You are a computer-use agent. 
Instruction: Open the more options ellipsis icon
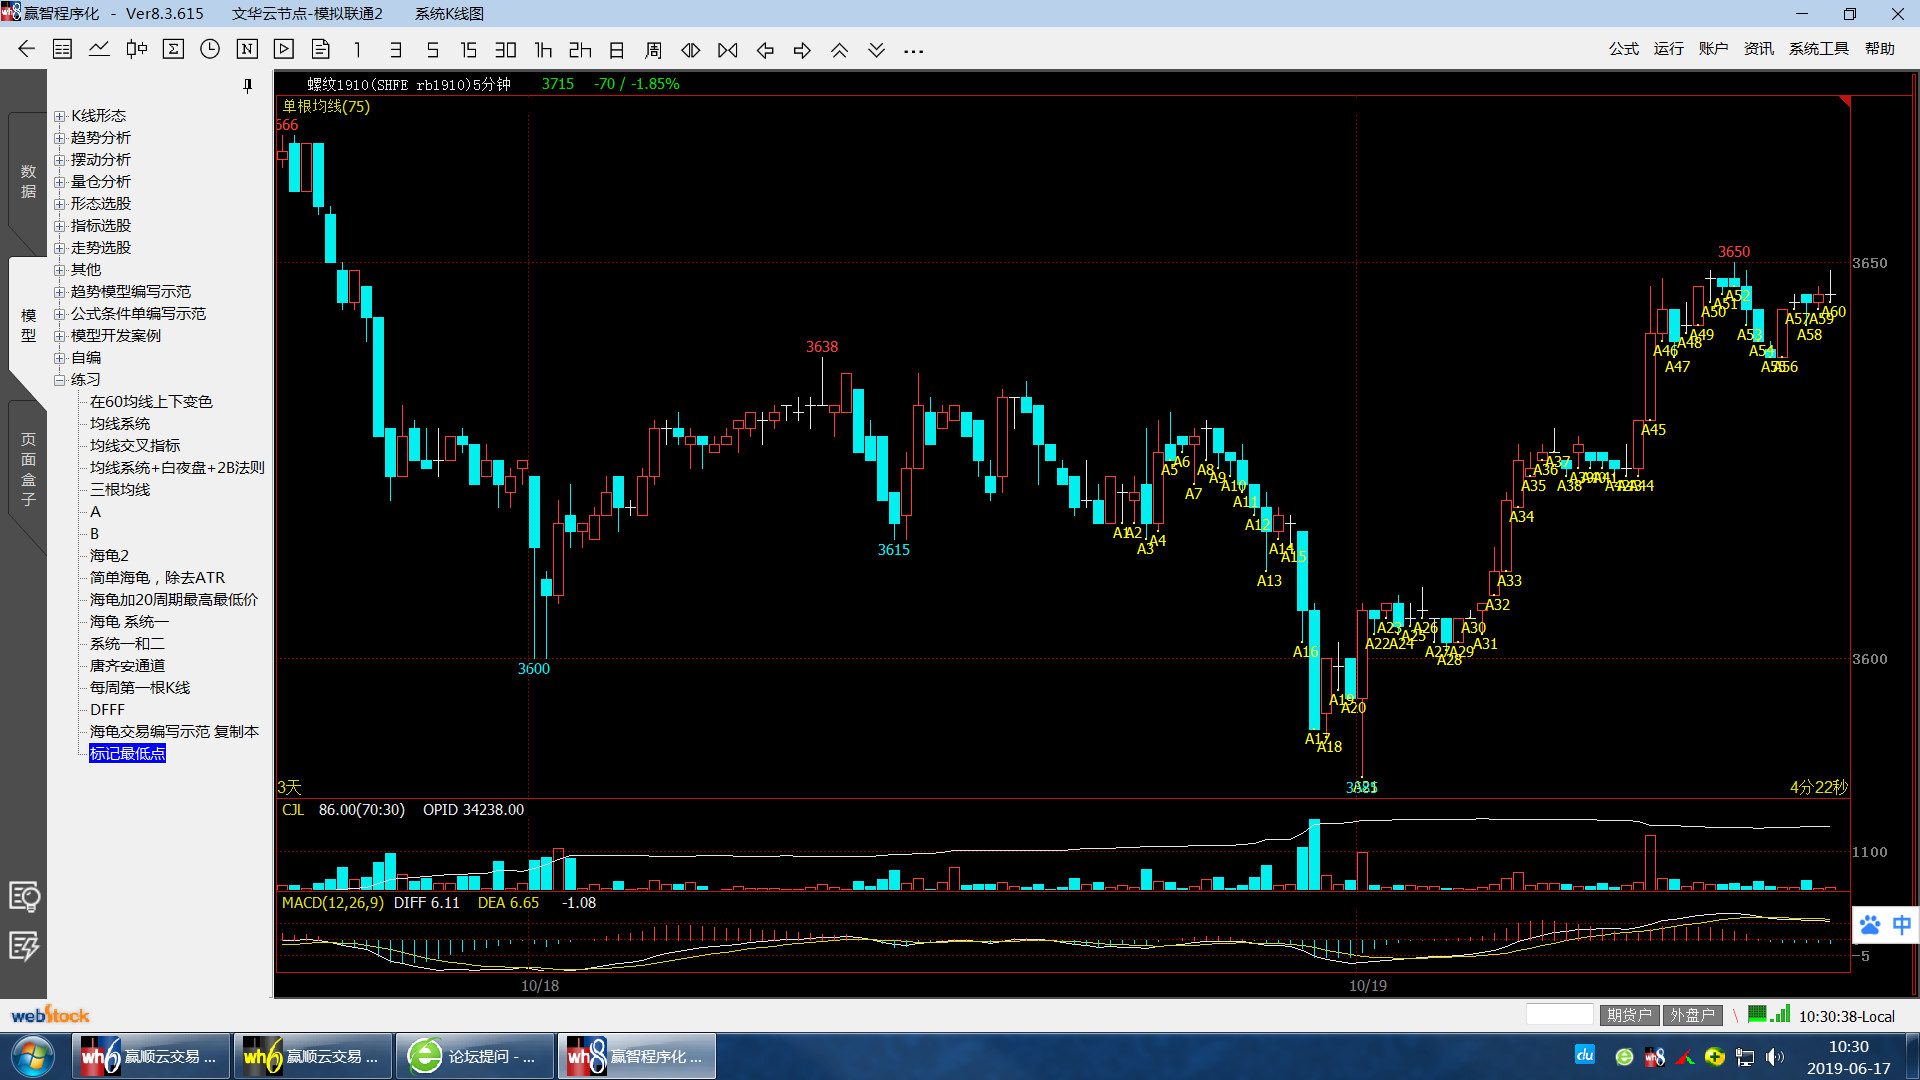[913, 51]
